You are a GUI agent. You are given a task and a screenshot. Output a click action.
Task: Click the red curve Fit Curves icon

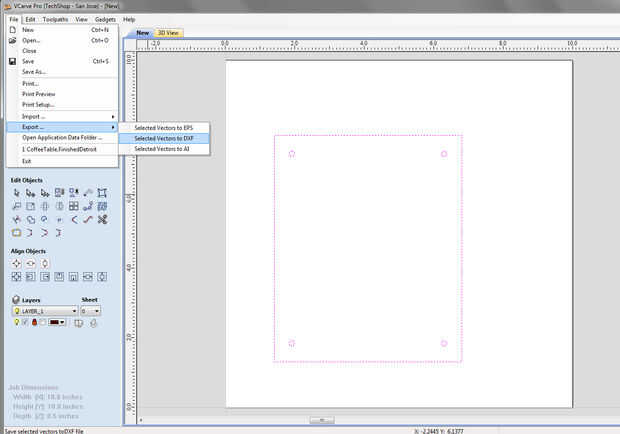point(88,219)
